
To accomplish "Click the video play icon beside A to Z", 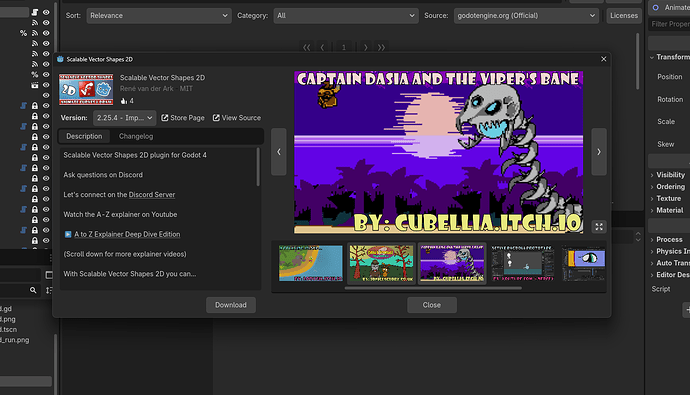I will 68,234.
